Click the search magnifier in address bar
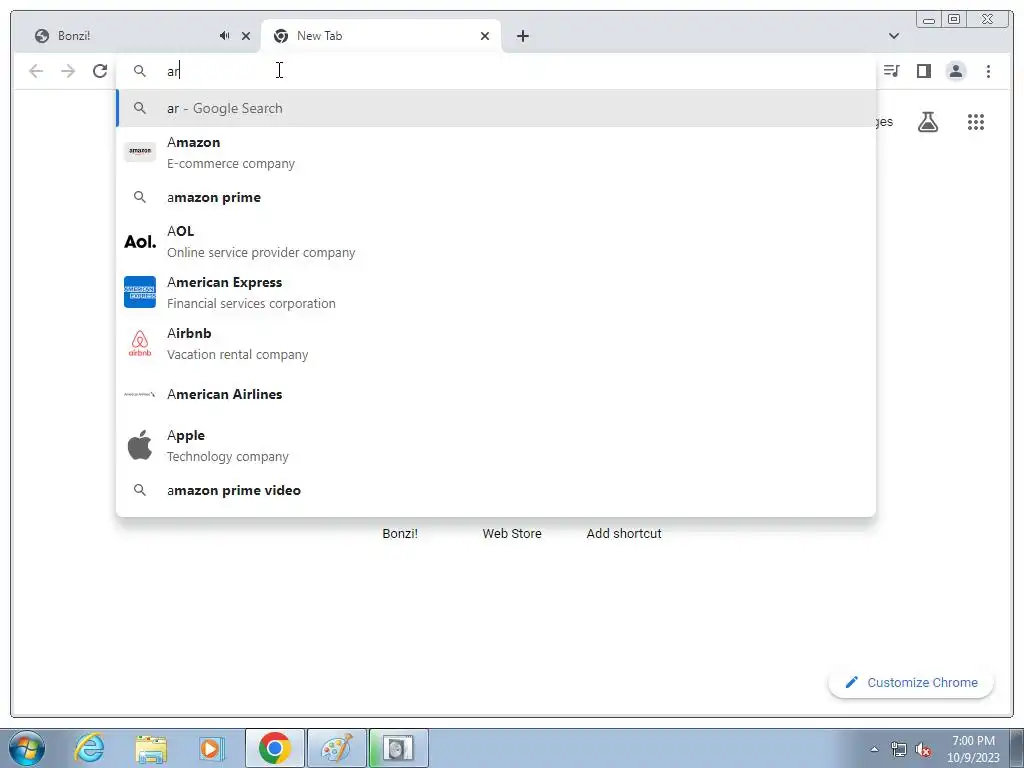Viewport: 1024px width, 768px height. (x=140, y=71)
